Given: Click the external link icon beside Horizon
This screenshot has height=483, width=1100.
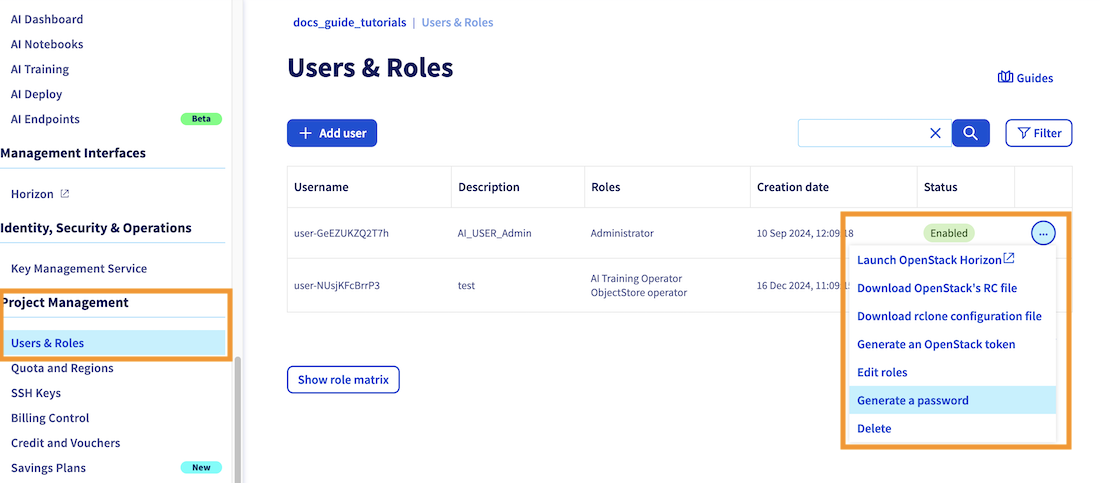Looking at the screenshot, I should [x=65, y=194].
